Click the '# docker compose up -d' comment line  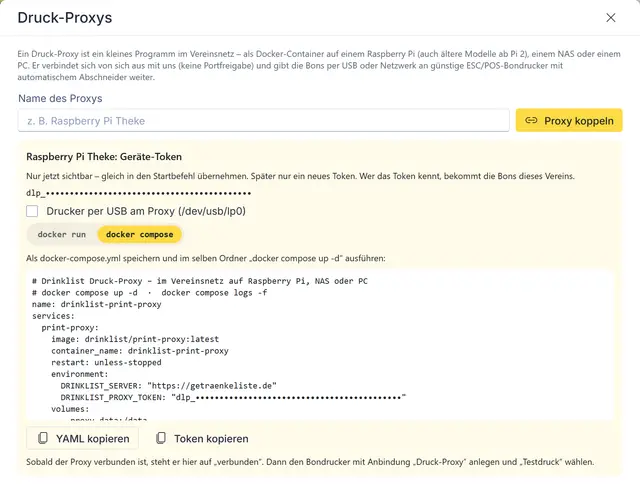coord(149,292)
